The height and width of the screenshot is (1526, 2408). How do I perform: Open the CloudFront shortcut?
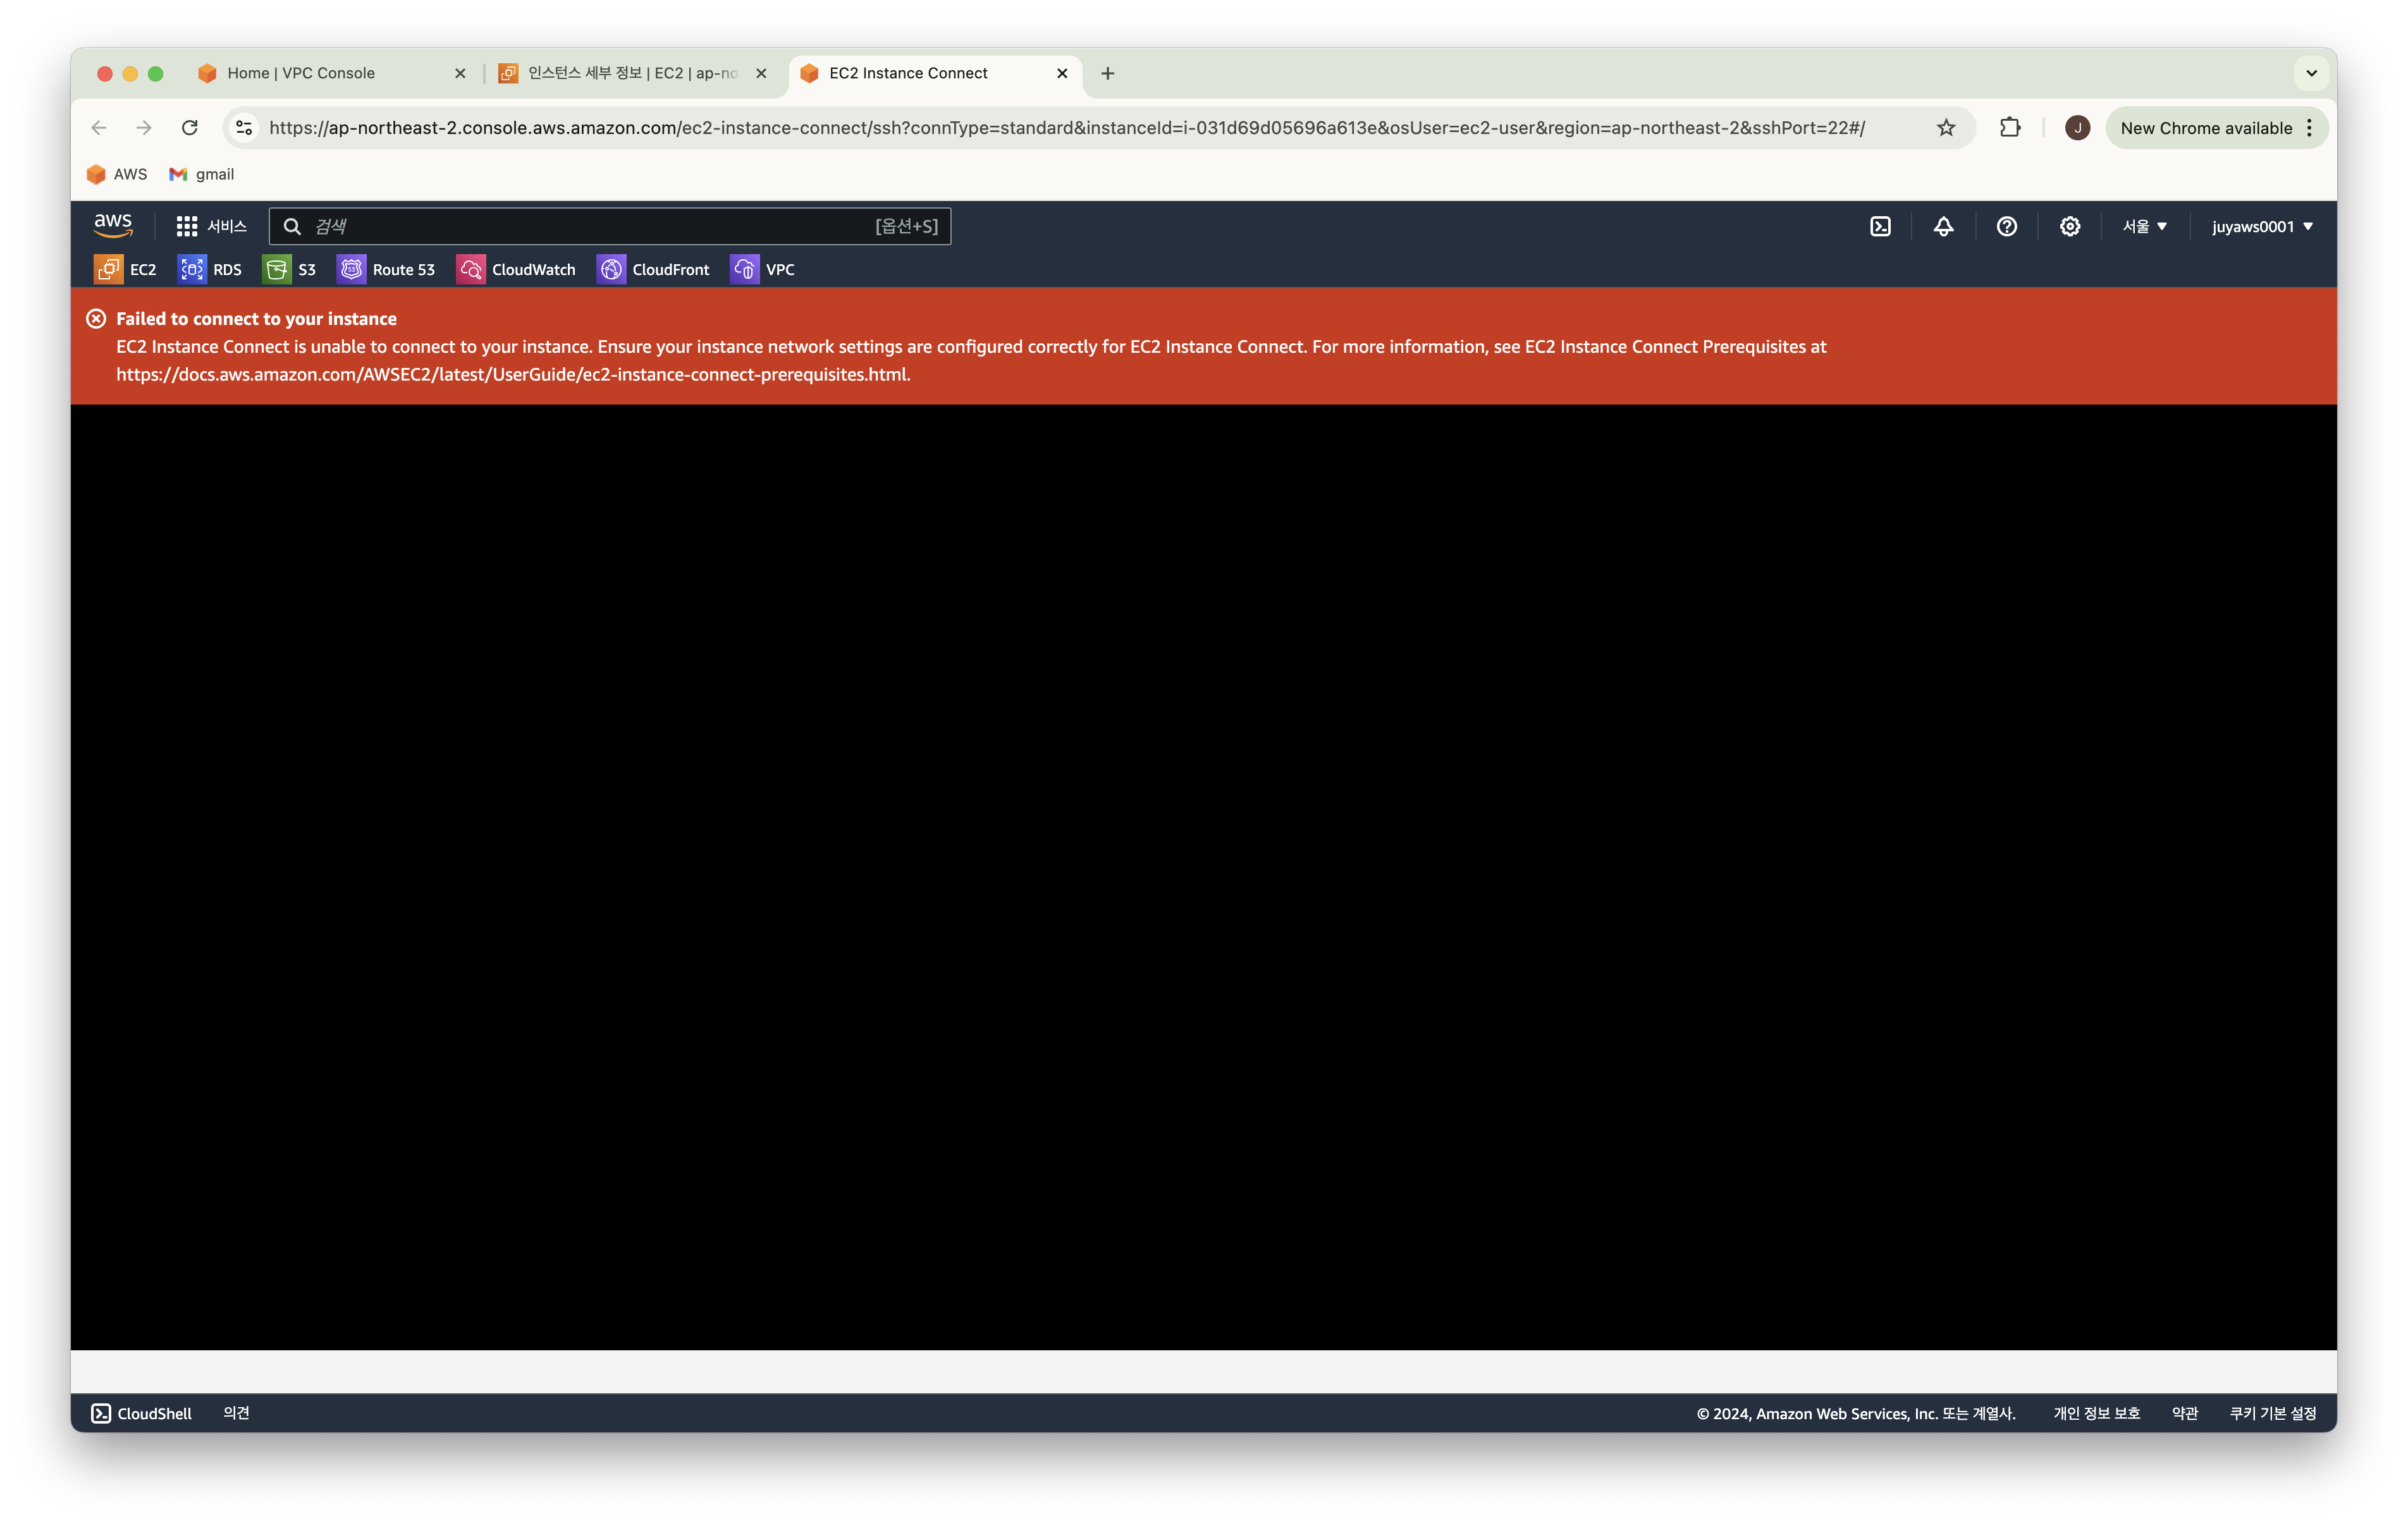coord(653,269)
